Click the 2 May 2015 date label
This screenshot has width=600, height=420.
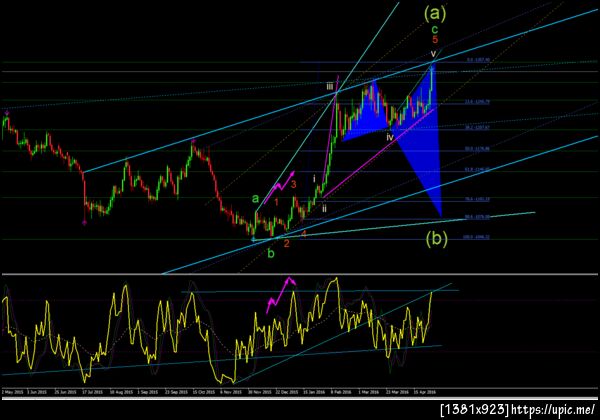(13, 392)
